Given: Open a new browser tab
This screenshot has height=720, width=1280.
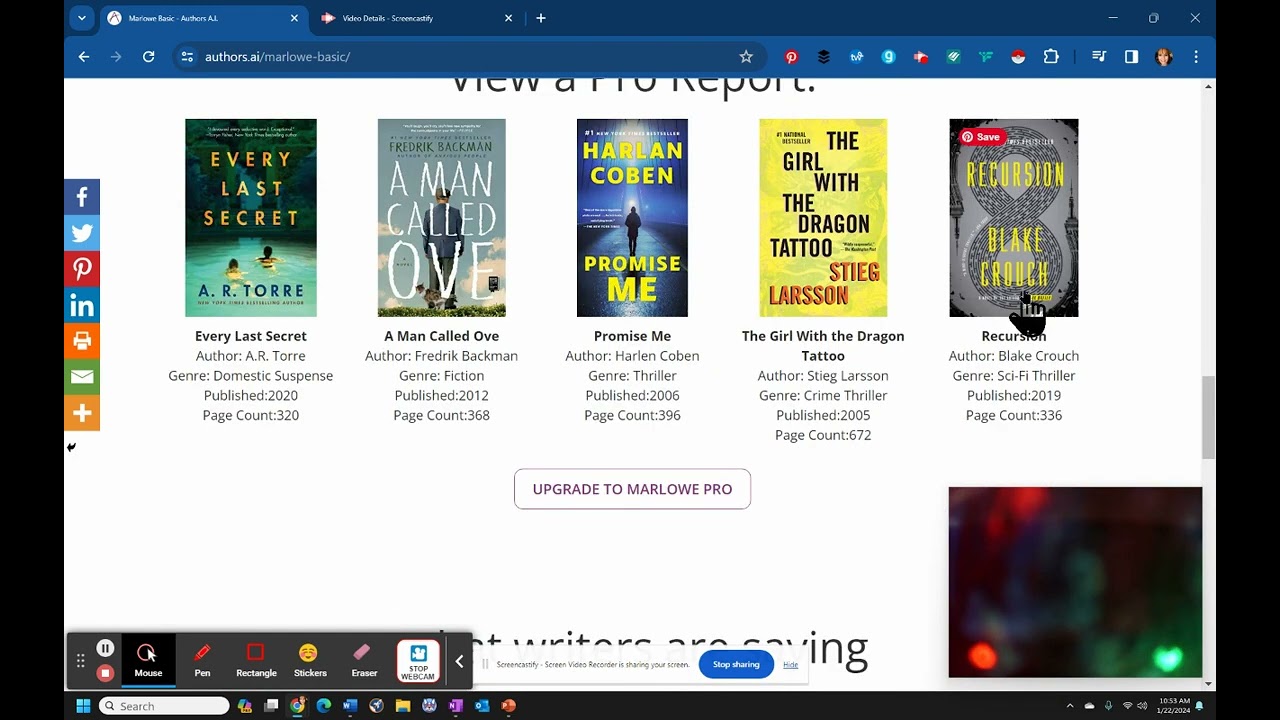Looking at the screenshot, I should click(541, 18).
